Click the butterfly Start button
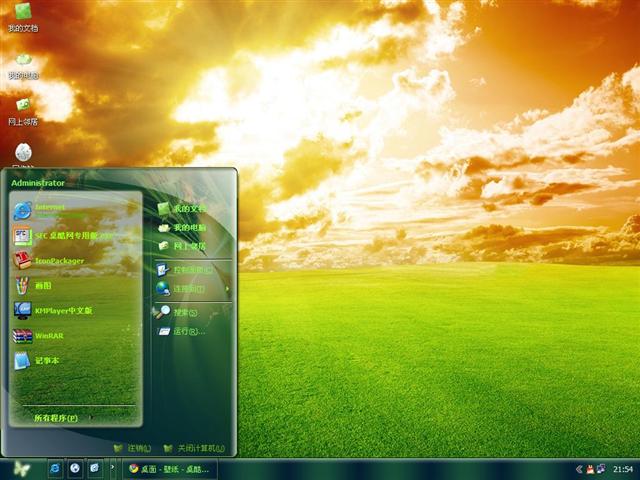Image resolution: width=640 pixels, height=480 pixels. (21, 469)
